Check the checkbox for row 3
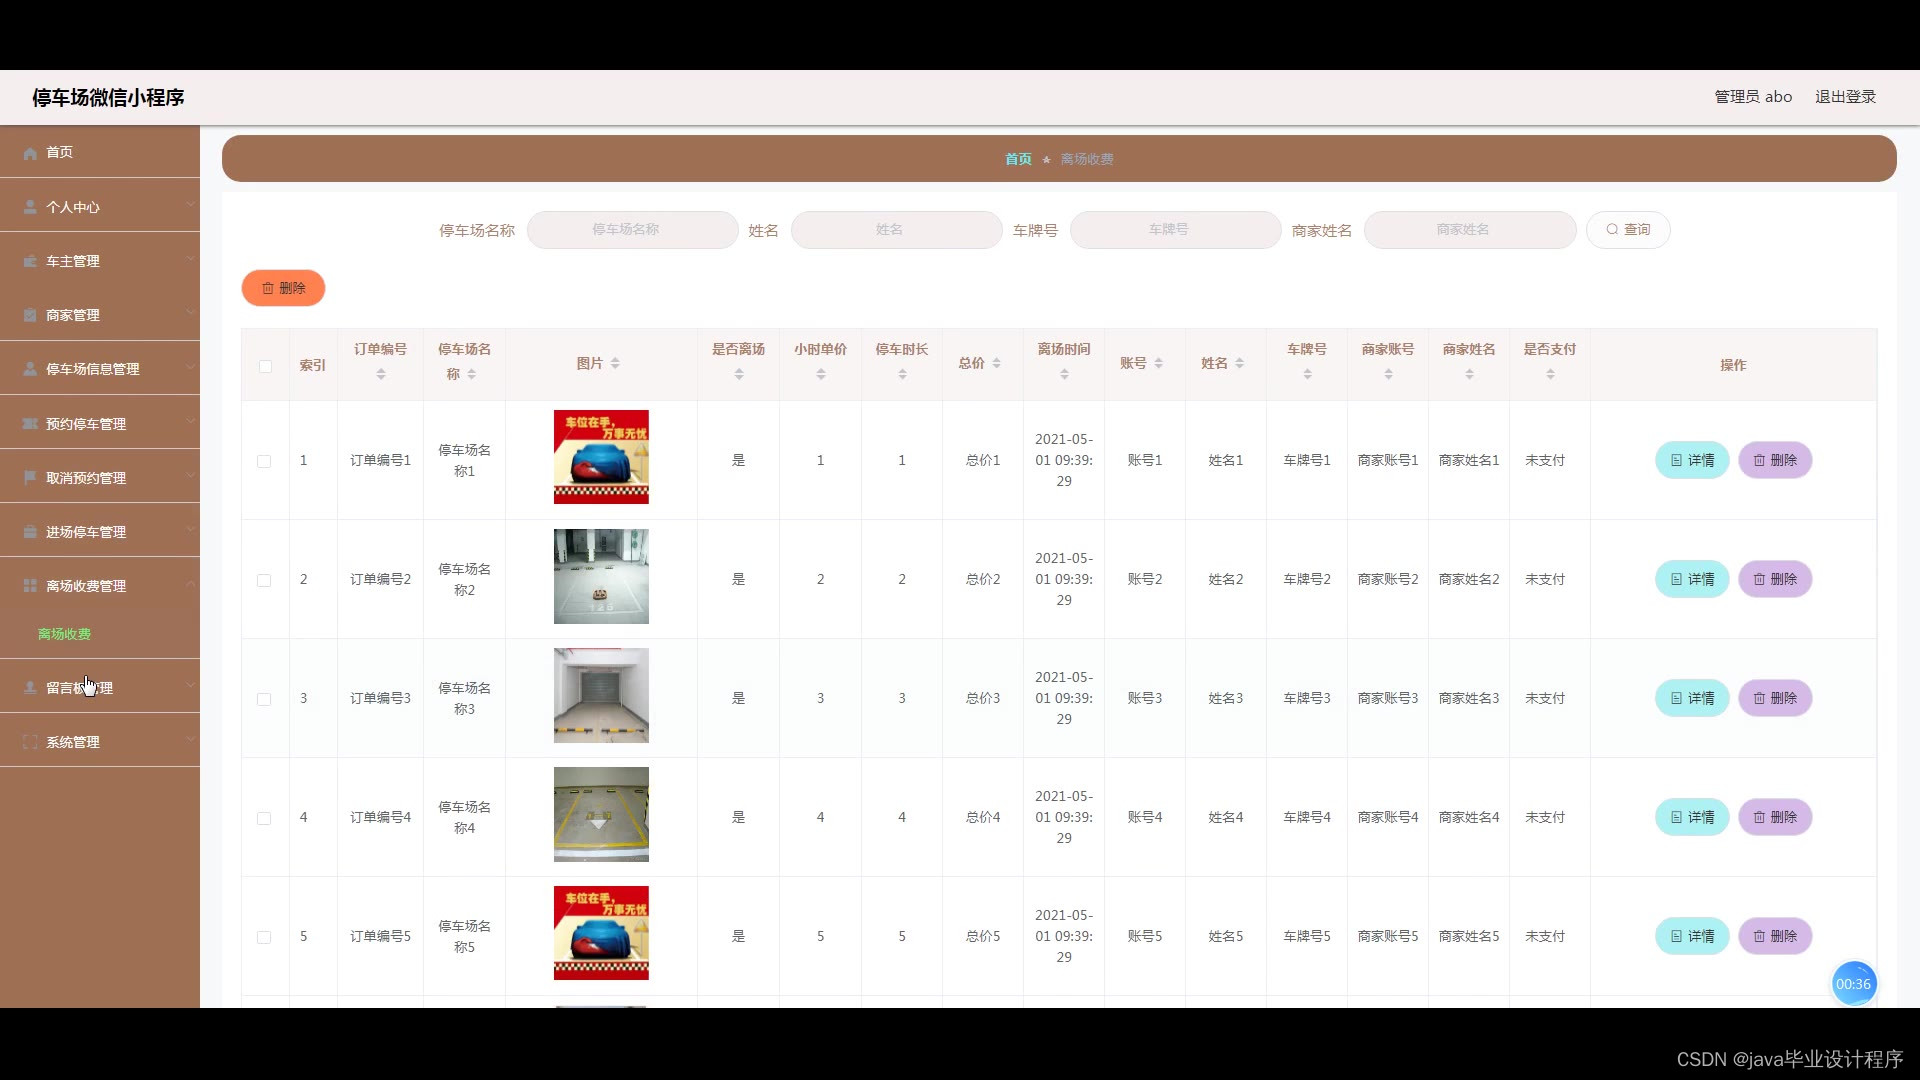 (x=264, y=699)
